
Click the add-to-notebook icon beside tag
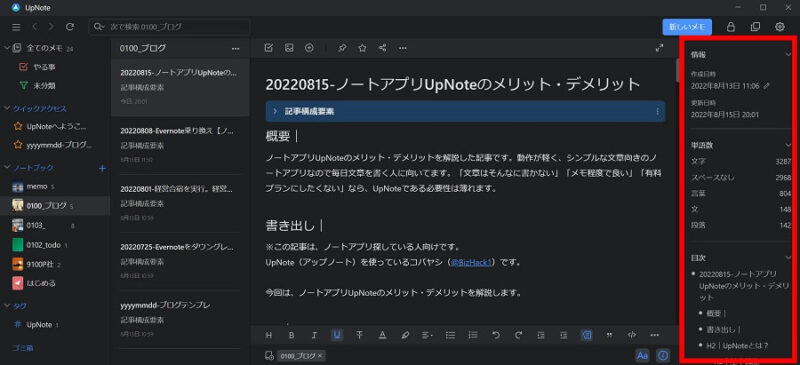point(269,356)
